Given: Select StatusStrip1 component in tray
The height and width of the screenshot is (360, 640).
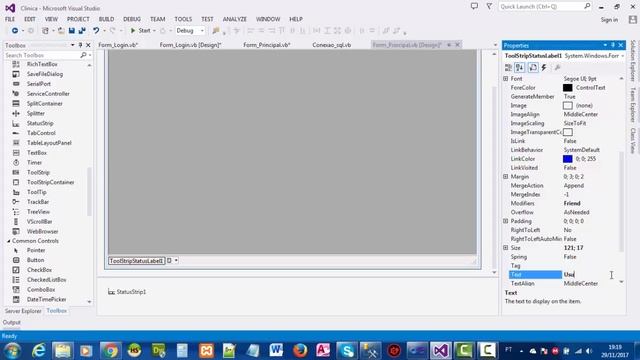Looking at the screenshot, I should point(127,292).
